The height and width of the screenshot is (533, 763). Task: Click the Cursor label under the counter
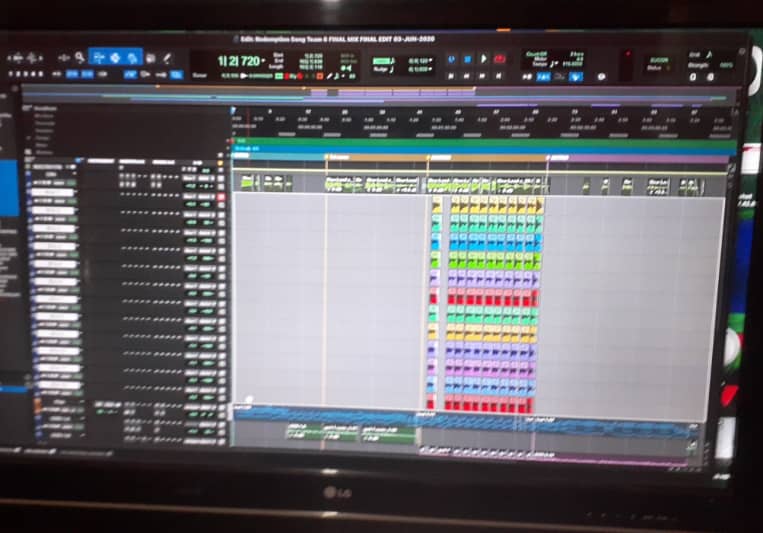pos(200,75)
